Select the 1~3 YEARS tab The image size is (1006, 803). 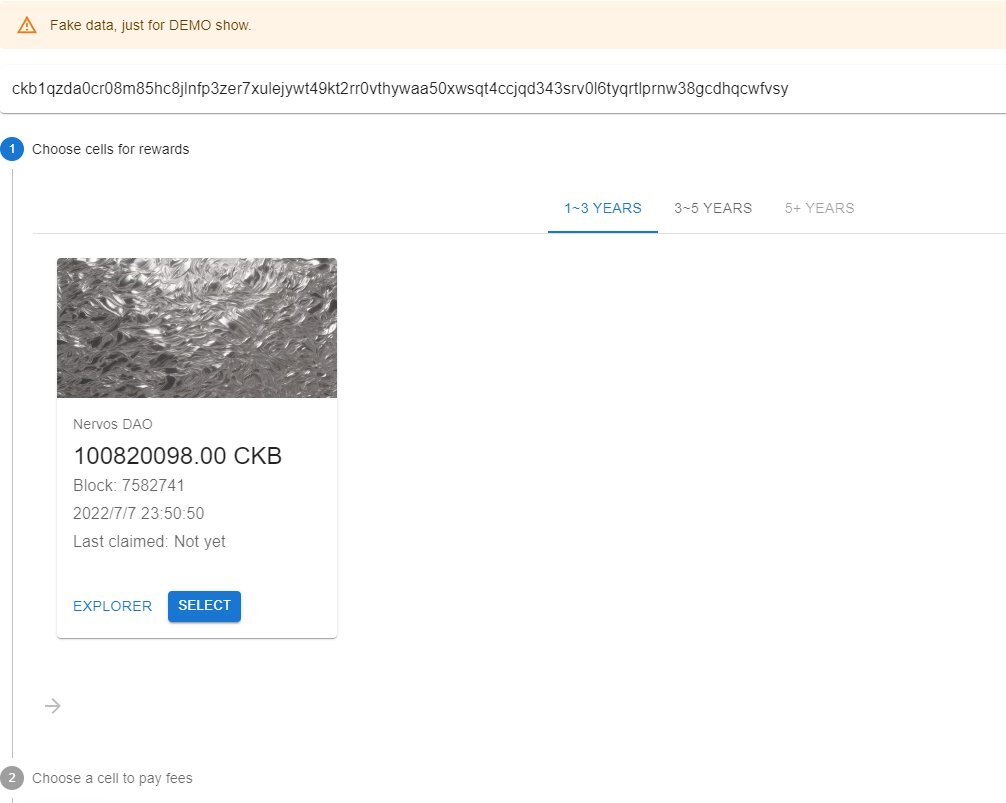coord(602,208)
